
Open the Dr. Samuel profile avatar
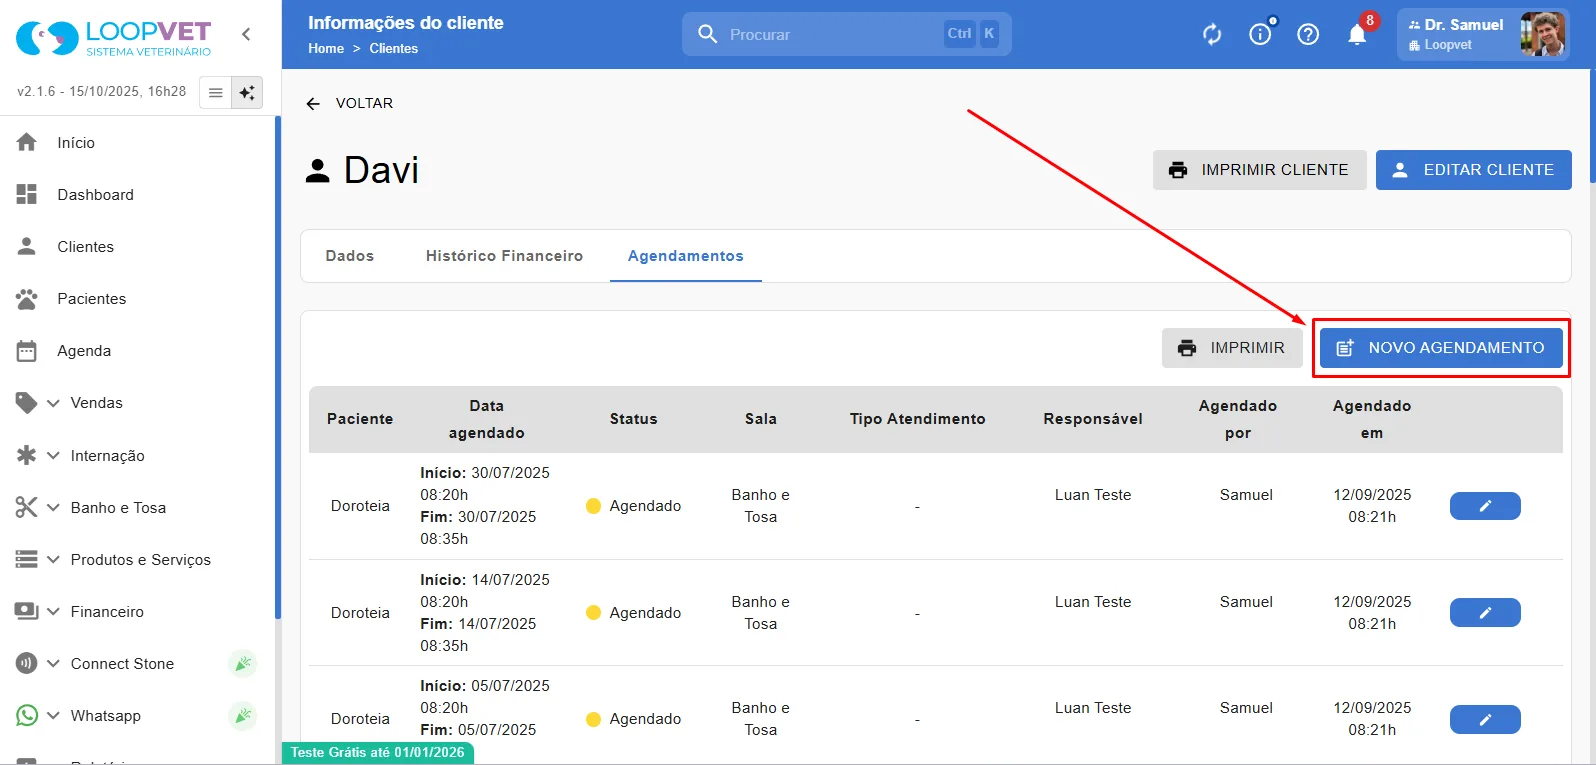1541,34
